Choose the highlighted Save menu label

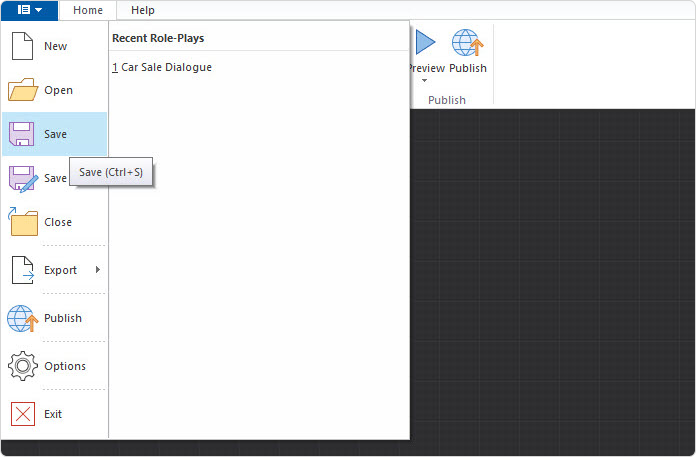[x=55, y=134]
